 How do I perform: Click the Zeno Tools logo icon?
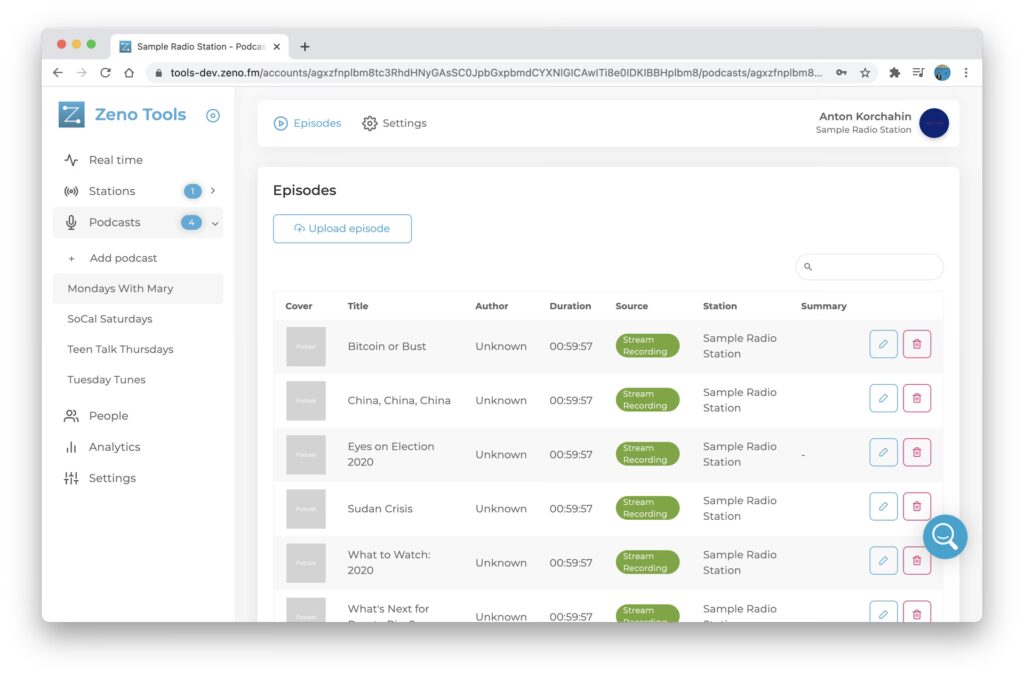[71, 115]
